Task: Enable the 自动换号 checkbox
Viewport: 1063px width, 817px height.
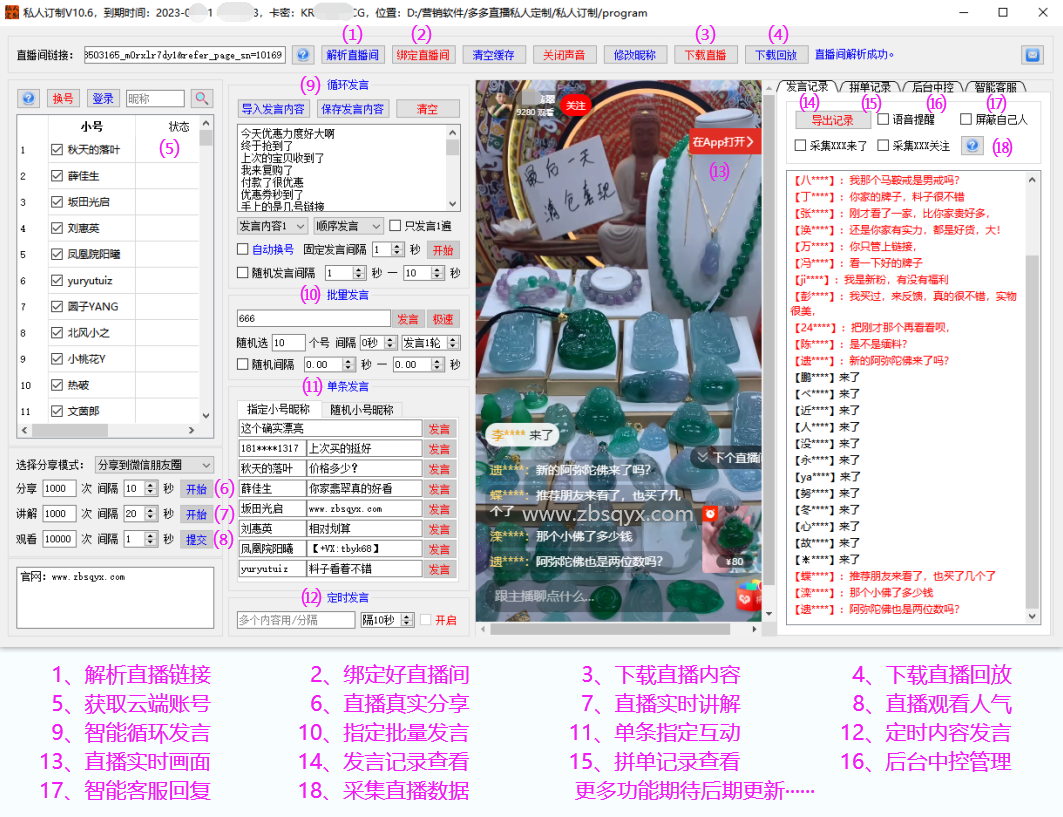Action: tap(242, 249)
